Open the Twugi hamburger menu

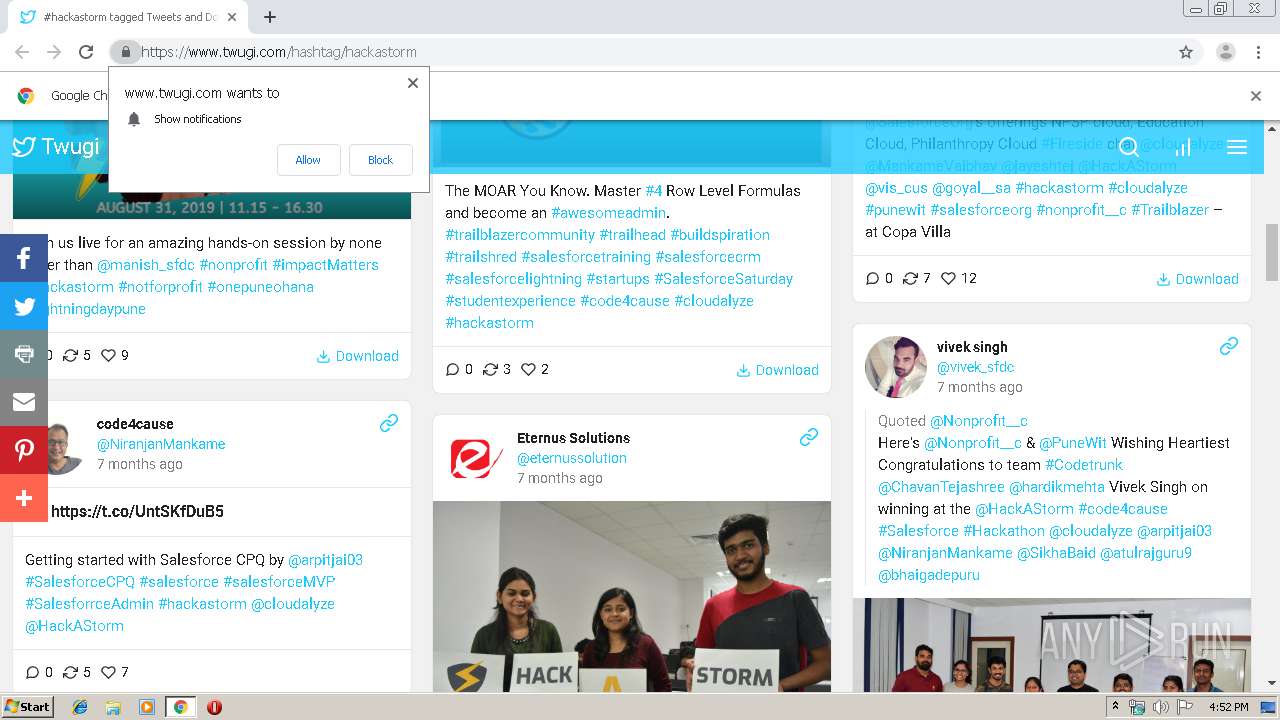1237,147
